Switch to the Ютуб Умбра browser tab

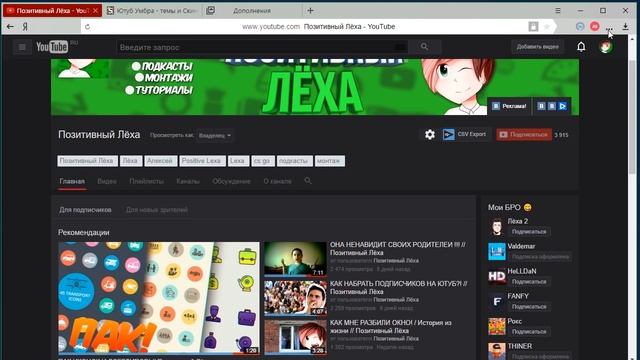click(152, 11)
